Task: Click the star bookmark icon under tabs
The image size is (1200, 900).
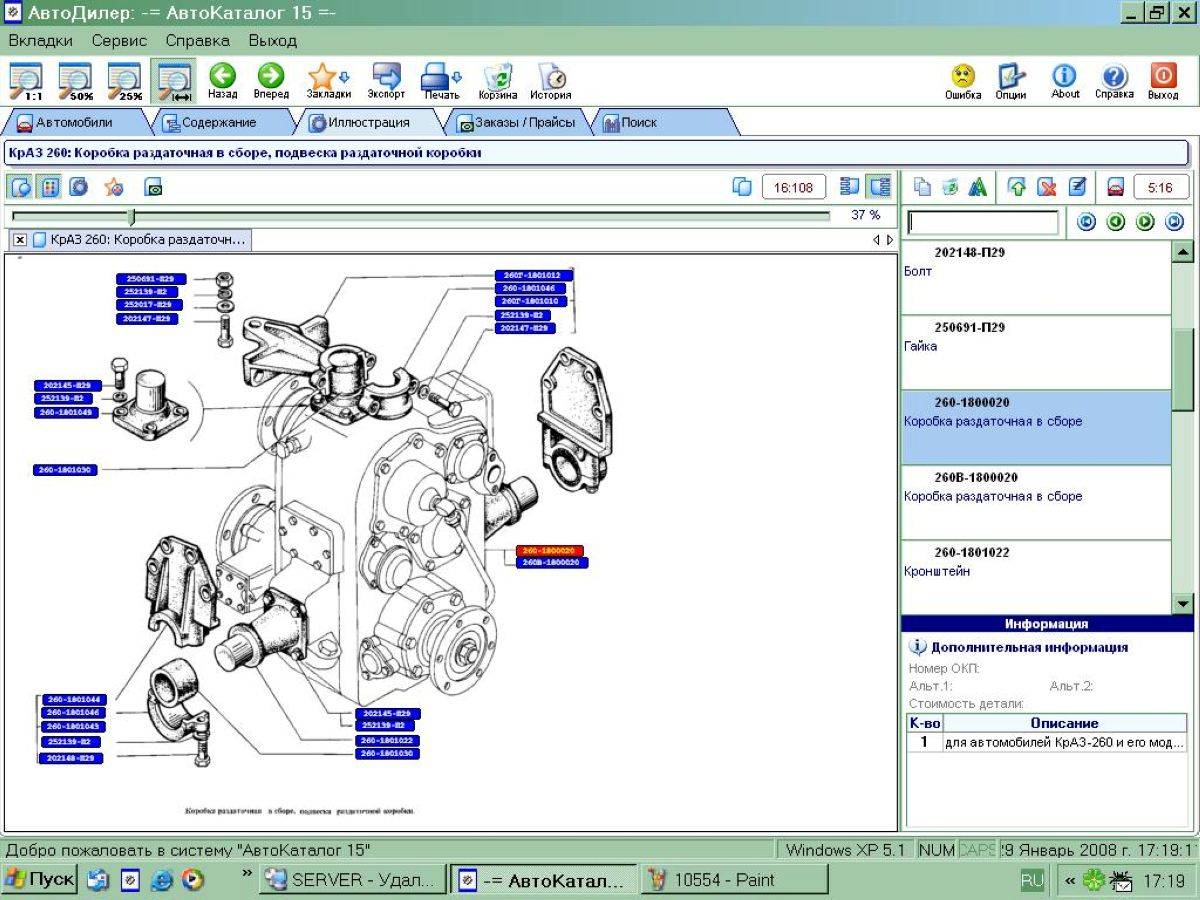Action: [x=114, y=186]
